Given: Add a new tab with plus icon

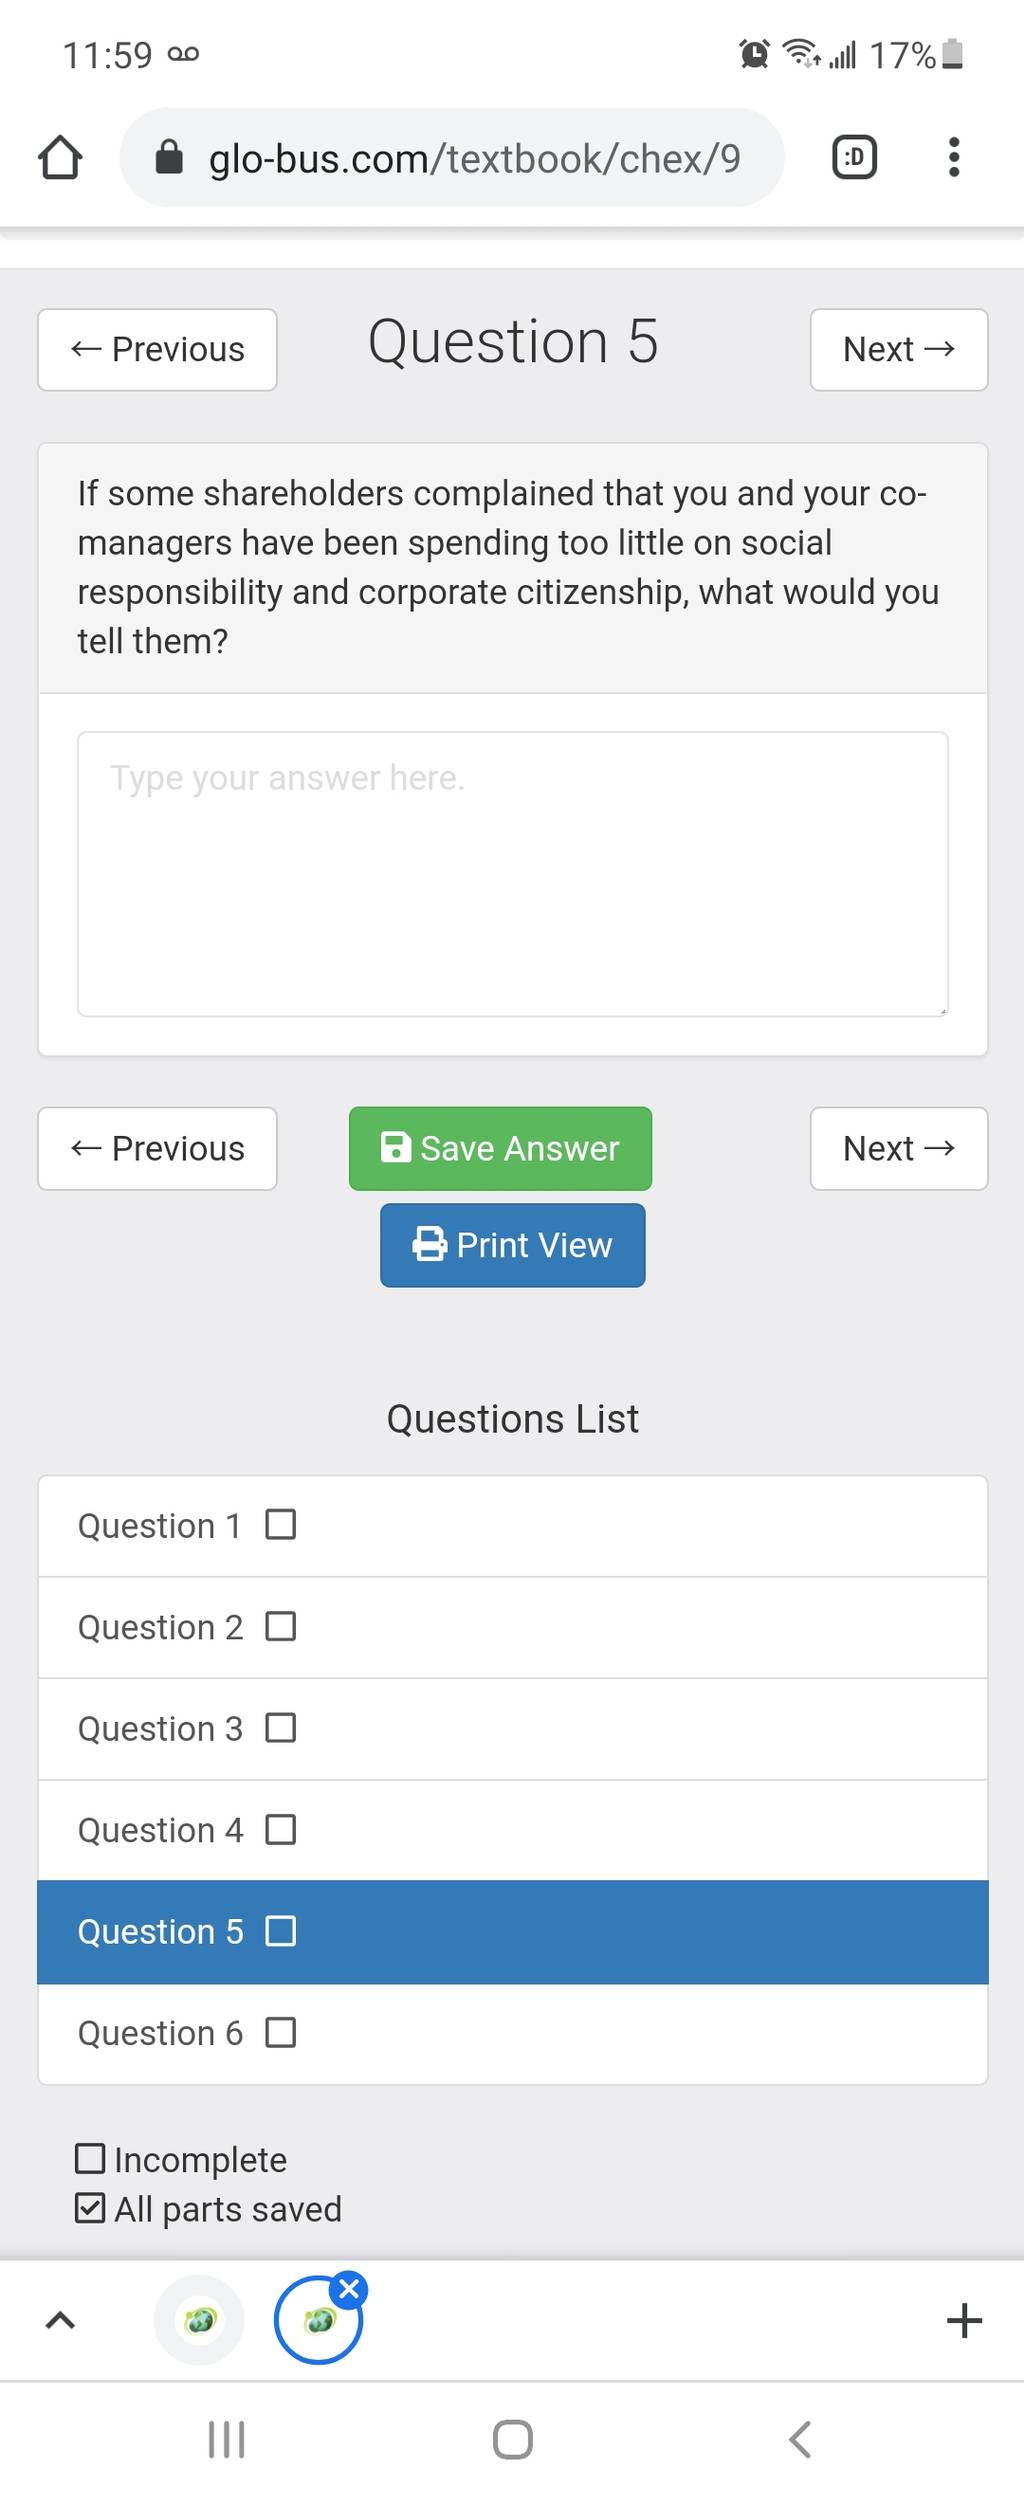Looking at the screenshot, I should pyautogui.click(x=964, y=2320).
